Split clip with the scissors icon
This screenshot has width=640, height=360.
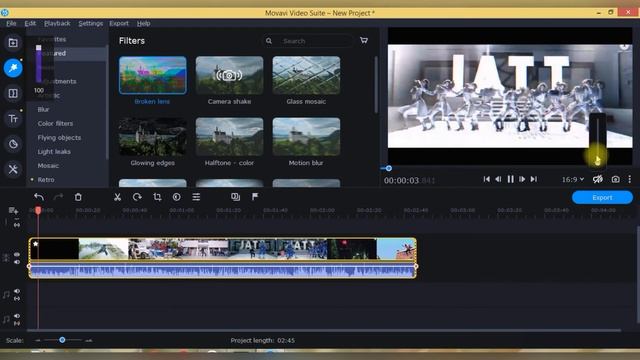118,197
